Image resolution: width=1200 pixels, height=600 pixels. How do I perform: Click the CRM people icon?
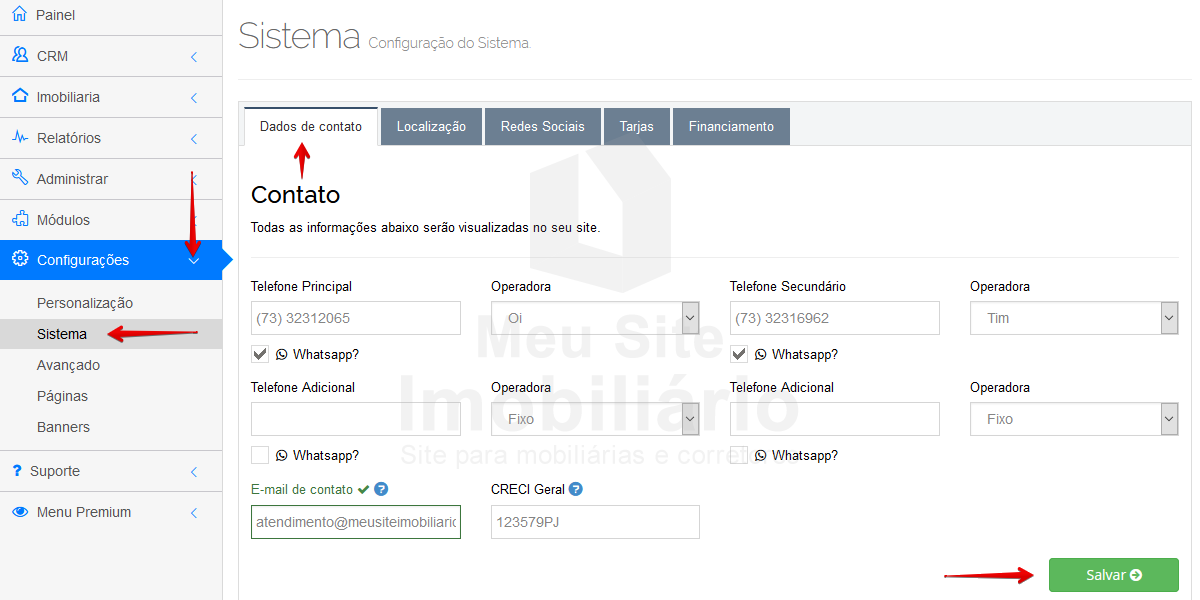click(19, 55)
